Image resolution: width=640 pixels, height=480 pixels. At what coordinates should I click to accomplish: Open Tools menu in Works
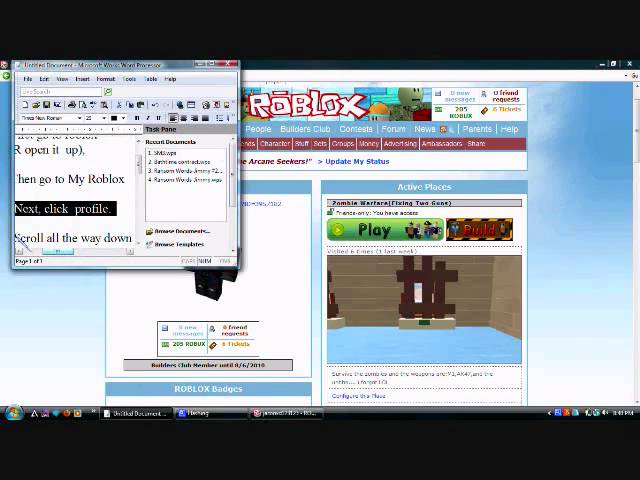[129, 79]
